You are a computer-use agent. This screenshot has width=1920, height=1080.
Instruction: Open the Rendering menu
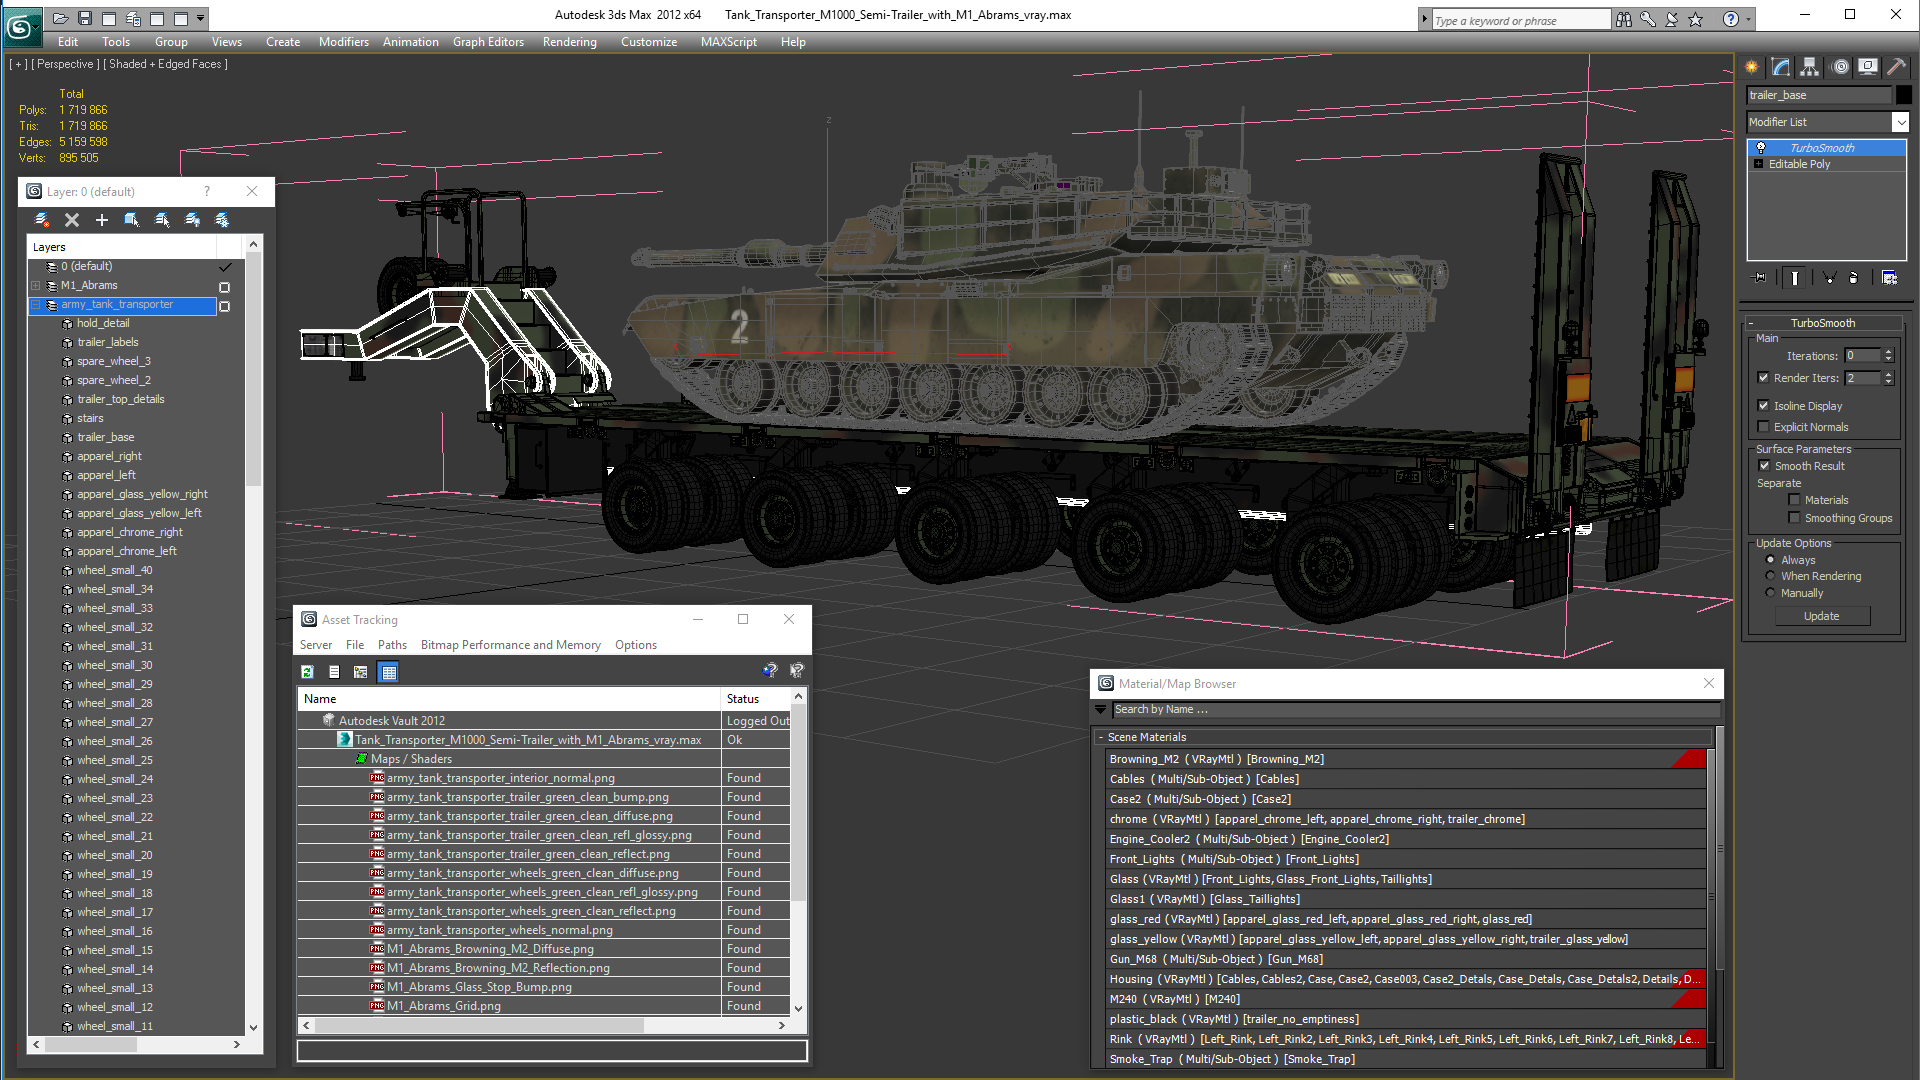569,42
